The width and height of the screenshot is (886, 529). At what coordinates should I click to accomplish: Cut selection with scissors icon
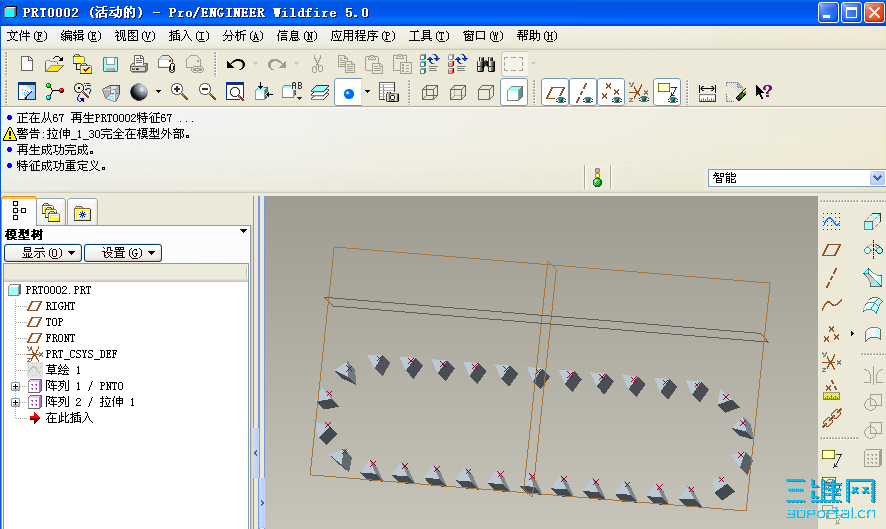(x=318, y=64)
